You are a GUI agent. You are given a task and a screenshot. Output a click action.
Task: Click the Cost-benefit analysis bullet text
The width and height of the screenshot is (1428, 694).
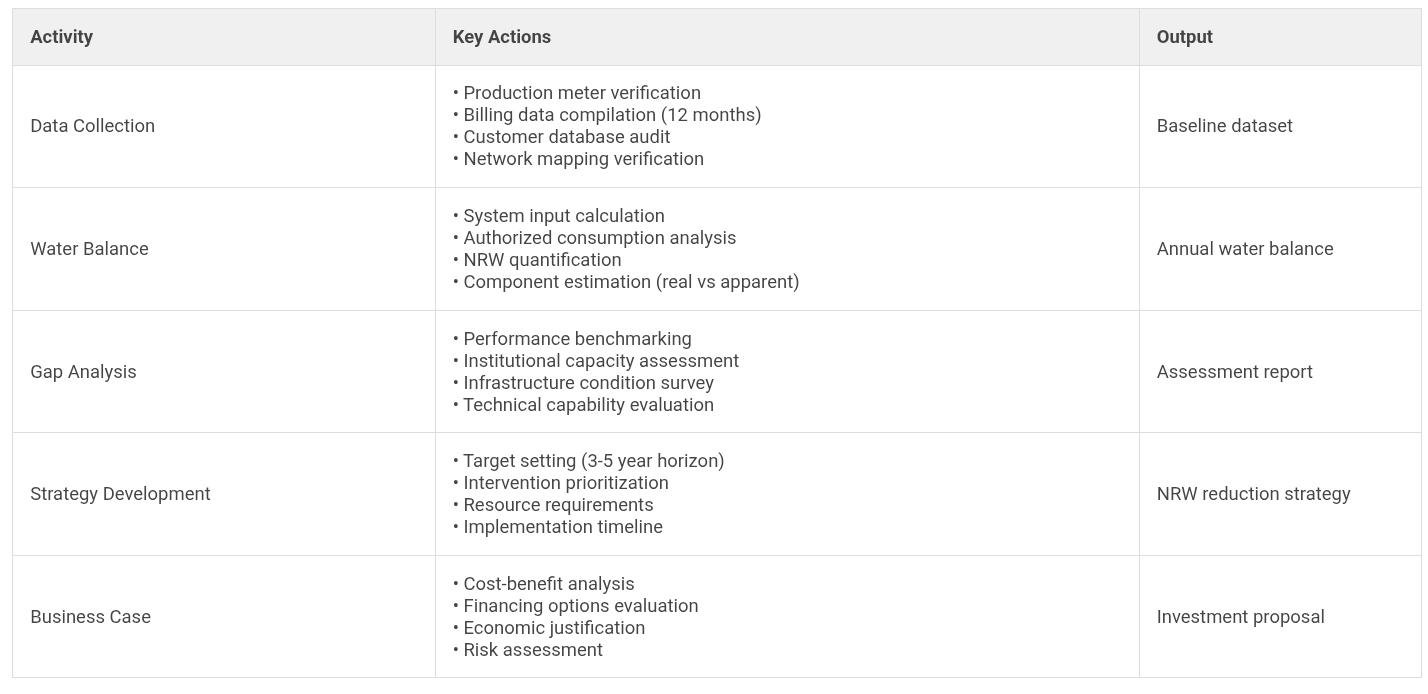tap(548, 584)
